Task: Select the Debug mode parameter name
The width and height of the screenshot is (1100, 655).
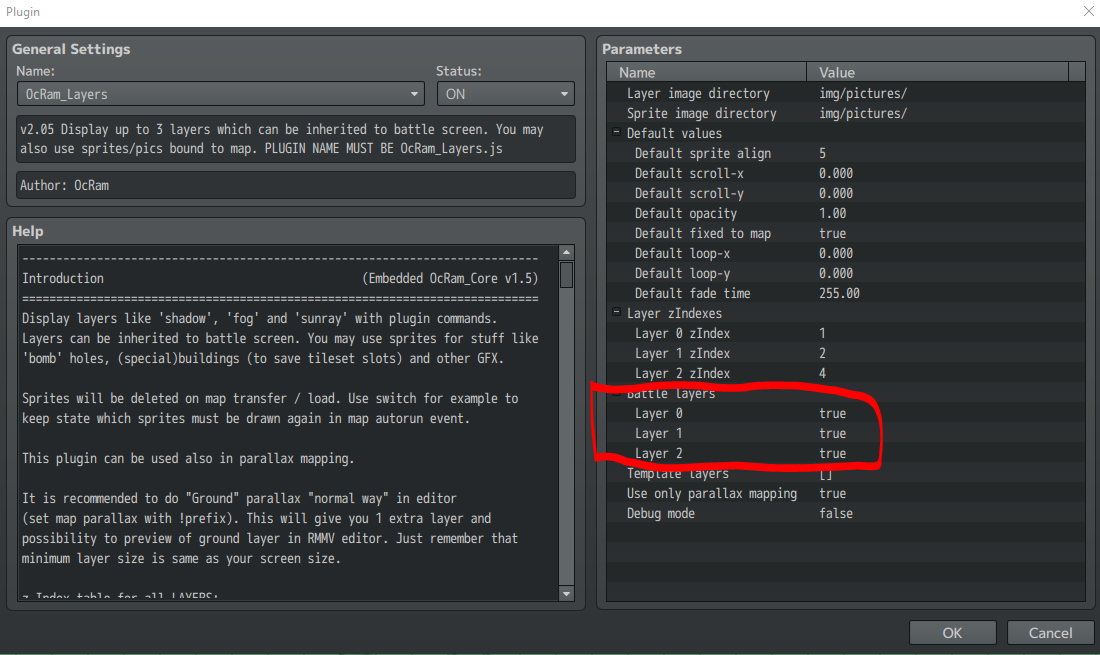Action: [x=660, y=513]
